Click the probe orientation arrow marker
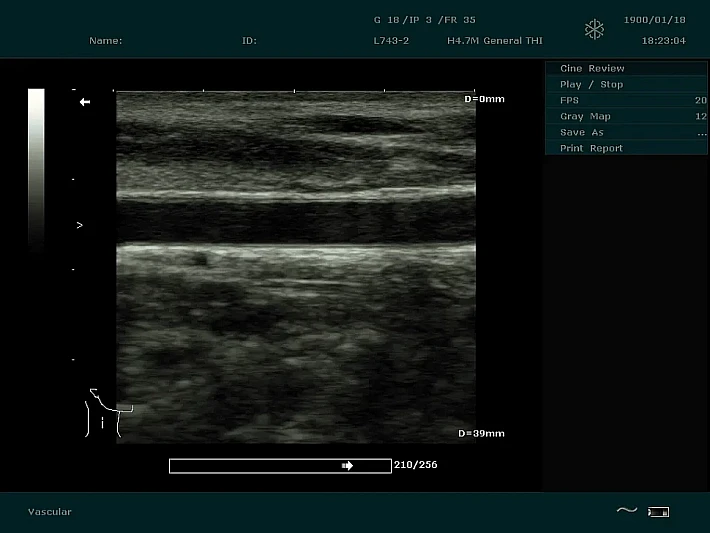 (x=85, y=102)
